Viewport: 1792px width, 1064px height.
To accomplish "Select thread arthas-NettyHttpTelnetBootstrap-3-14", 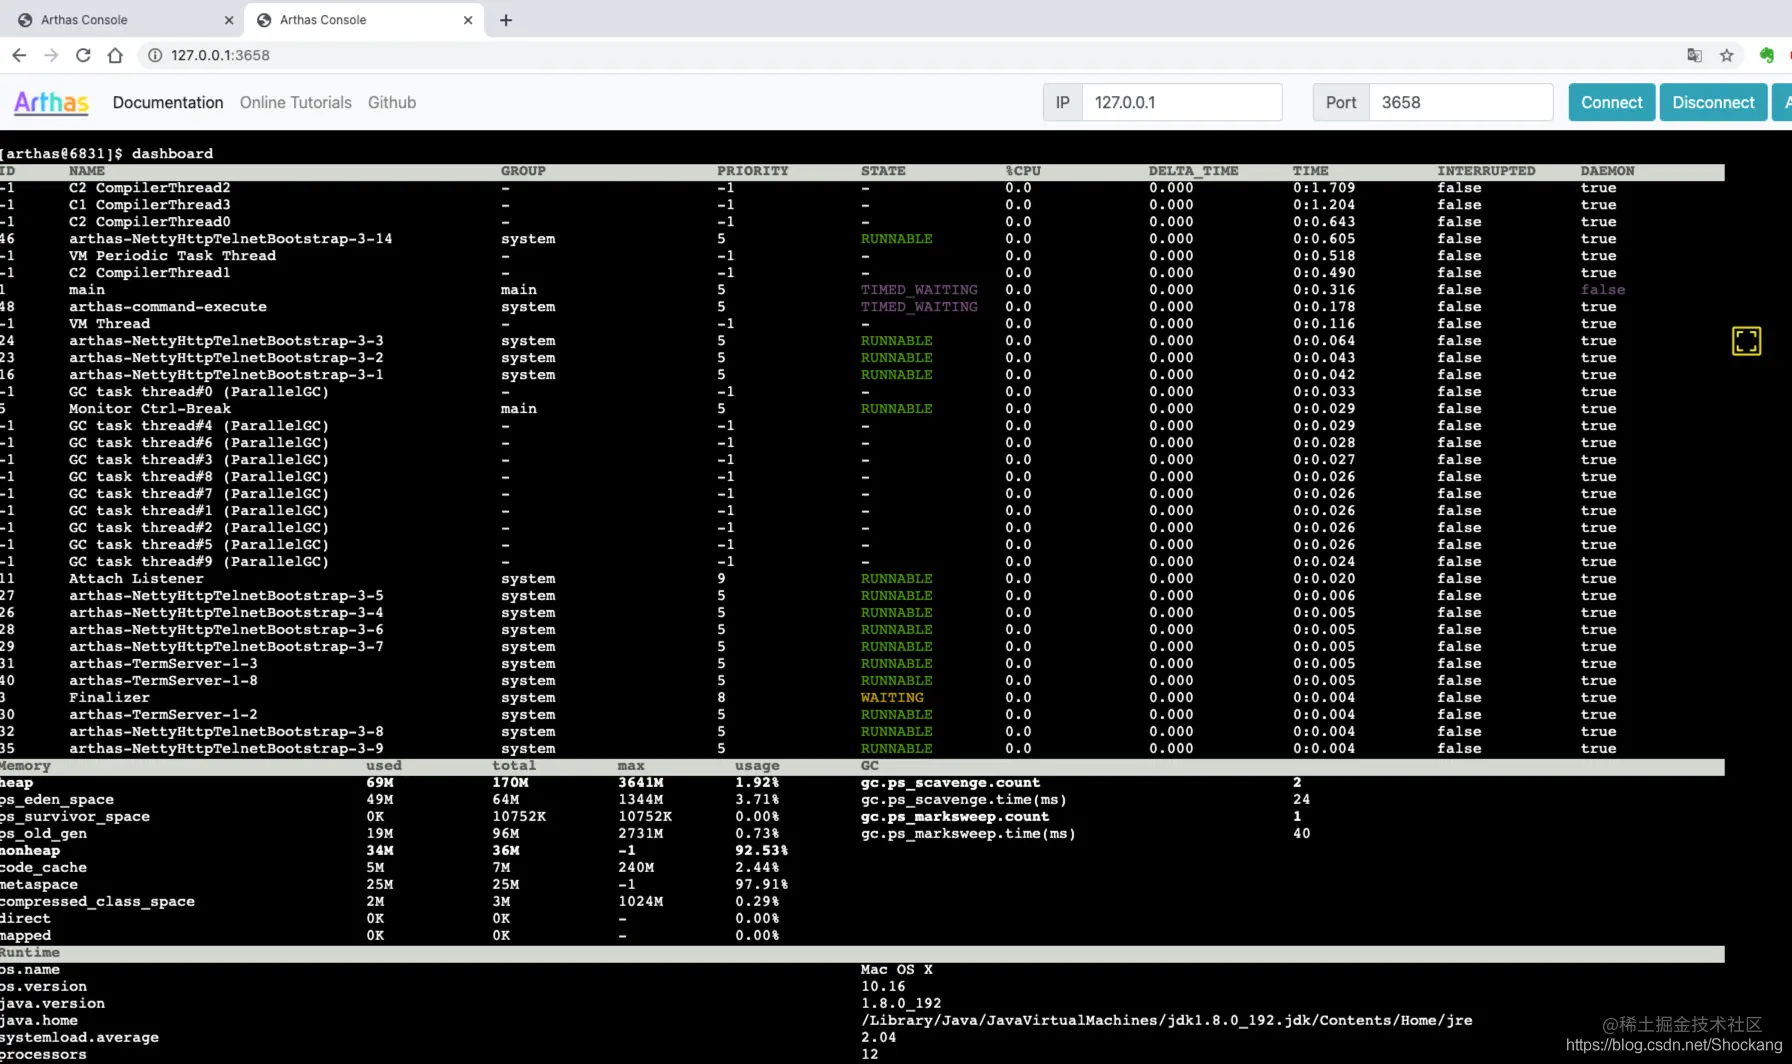I will click(x=231, y=239).
